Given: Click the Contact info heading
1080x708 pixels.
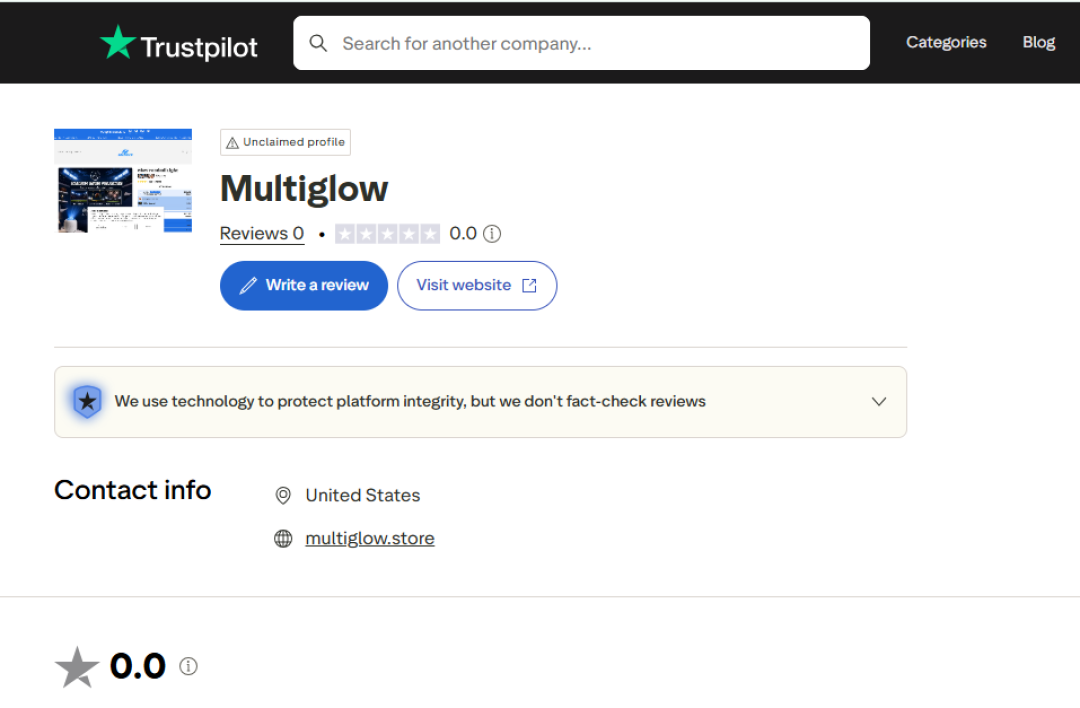Looking at the screenshot, I should pyautogui.click(x=133, y=490).
